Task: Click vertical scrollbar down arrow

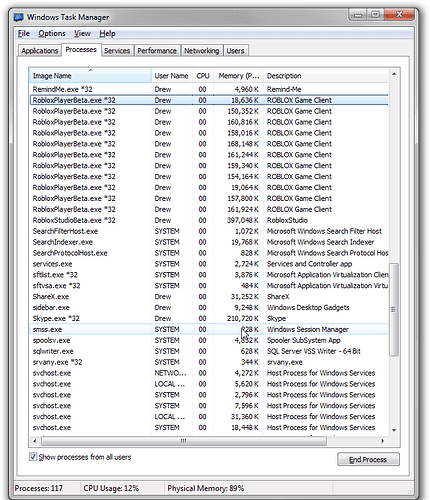Action: pos(394,430)
